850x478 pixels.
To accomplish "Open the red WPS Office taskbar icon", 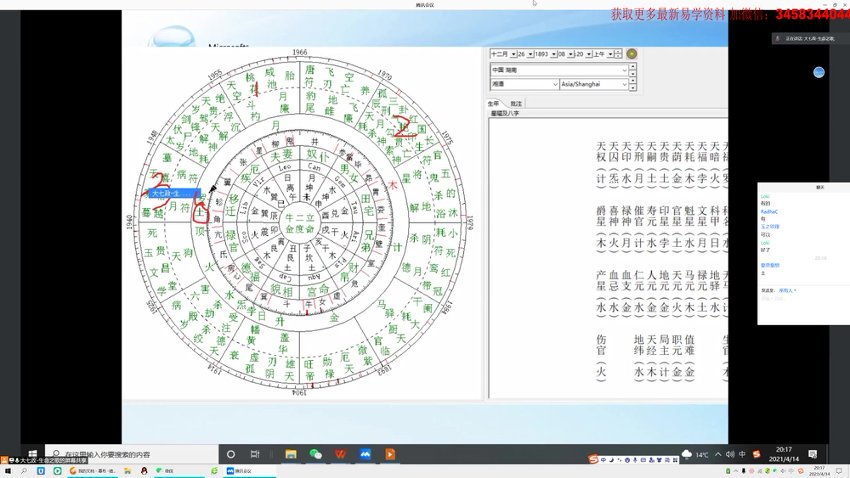I will point(340,454).
